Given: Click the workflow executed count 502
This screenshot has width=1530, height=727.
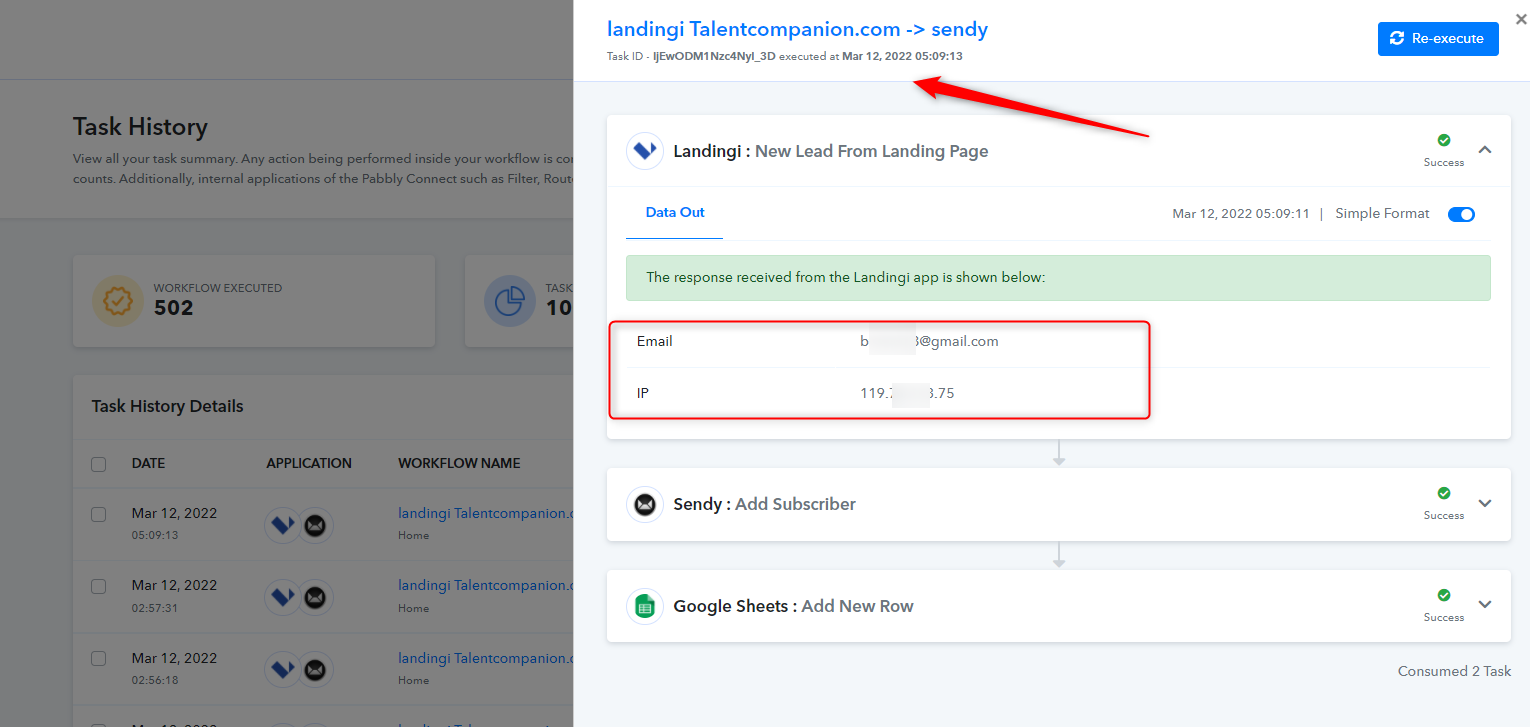Looking at the screenshot, I should click(x=173, y=308).
